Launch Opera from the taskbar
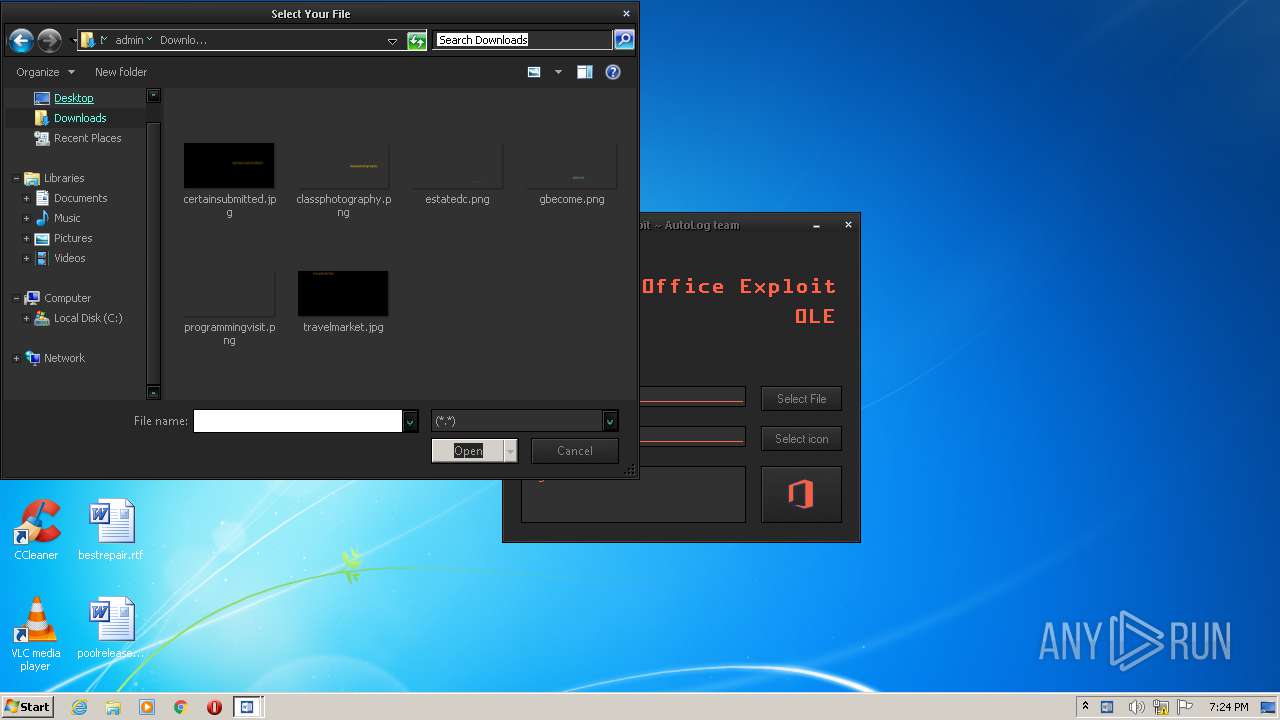Image resolution: width=1280 pixels, height=720 pixels. tap(214, 707)
